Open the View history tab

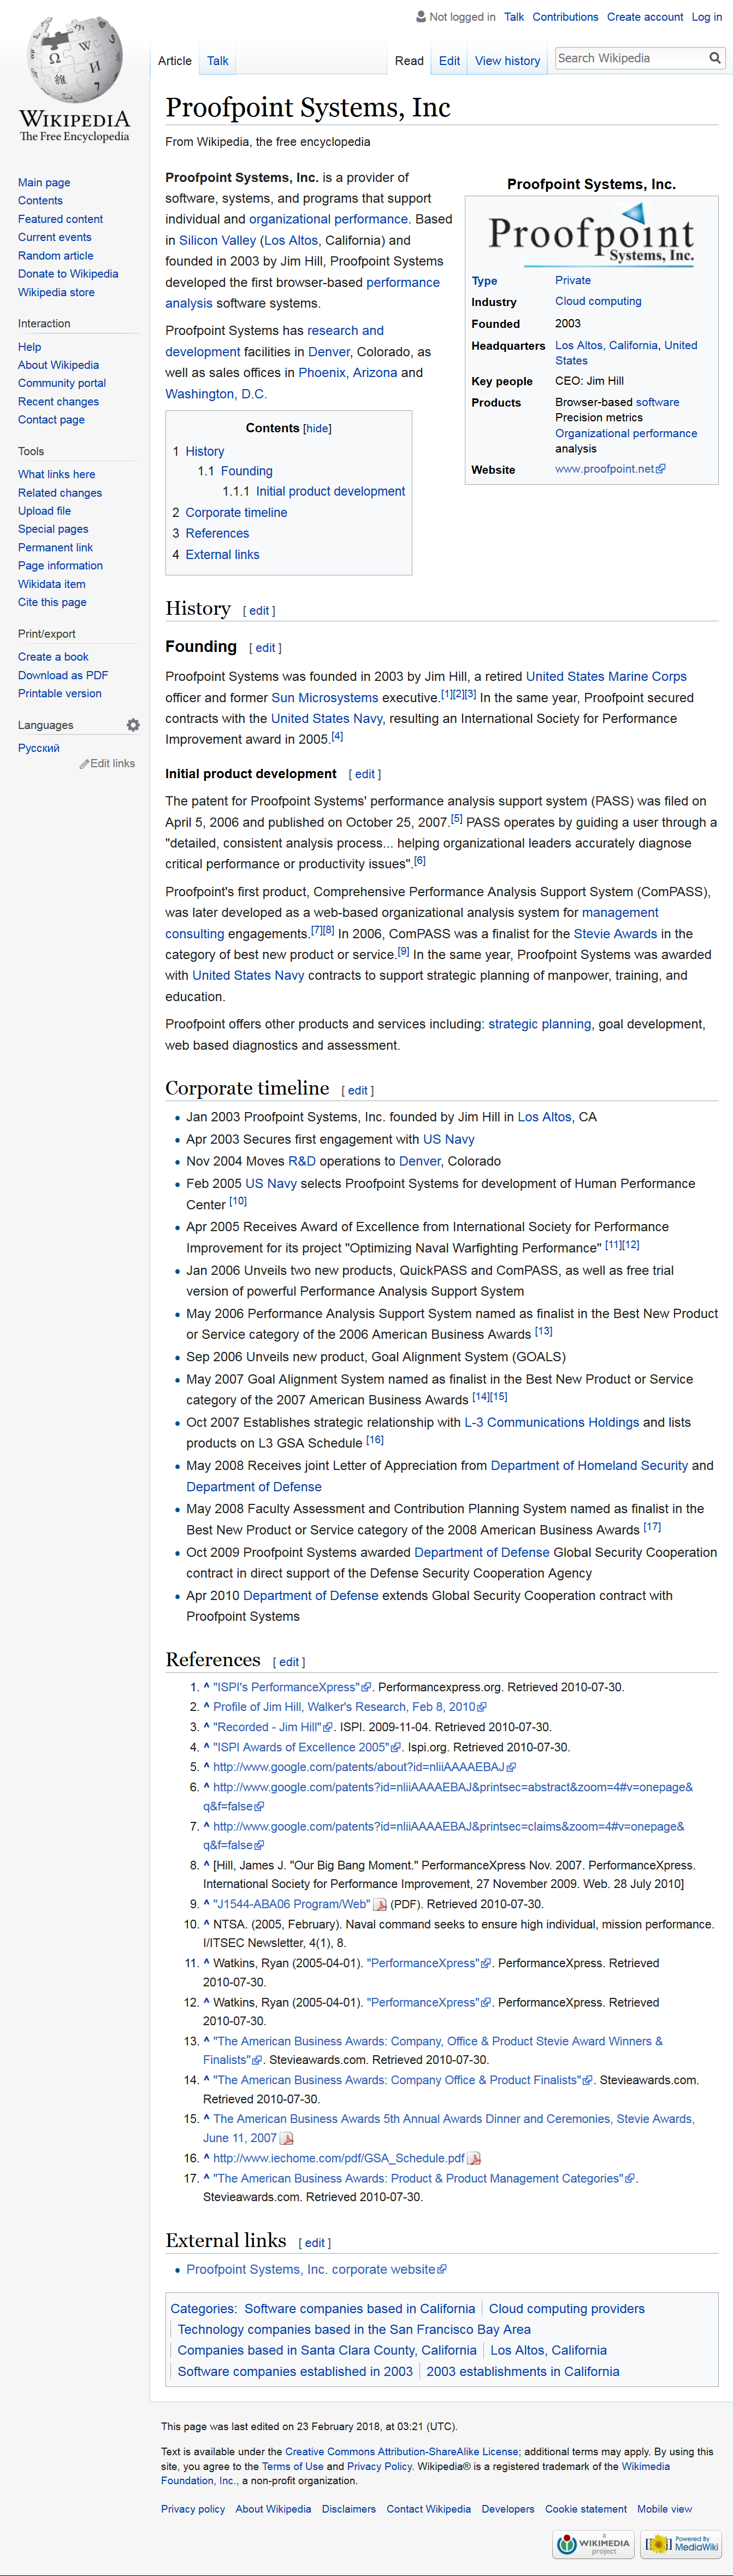tap(507, 61)
